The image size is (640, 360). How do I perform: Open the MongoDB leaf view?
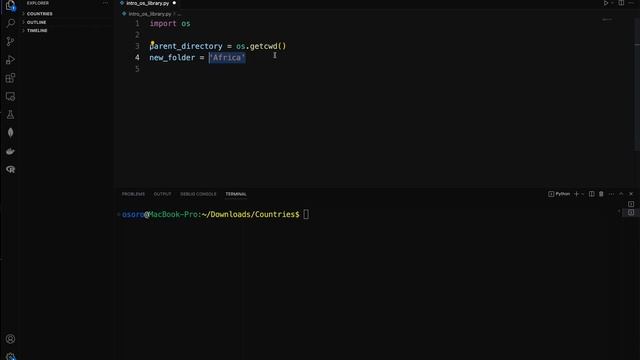[x=10, y=133]
